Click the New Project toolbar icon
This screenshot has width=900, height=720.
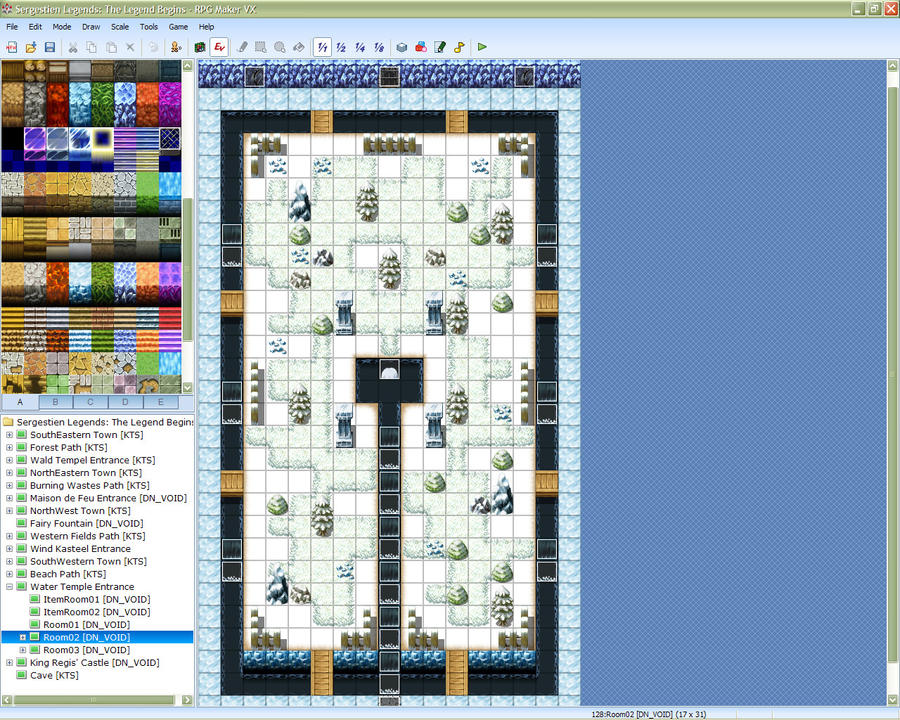(11, 47)
